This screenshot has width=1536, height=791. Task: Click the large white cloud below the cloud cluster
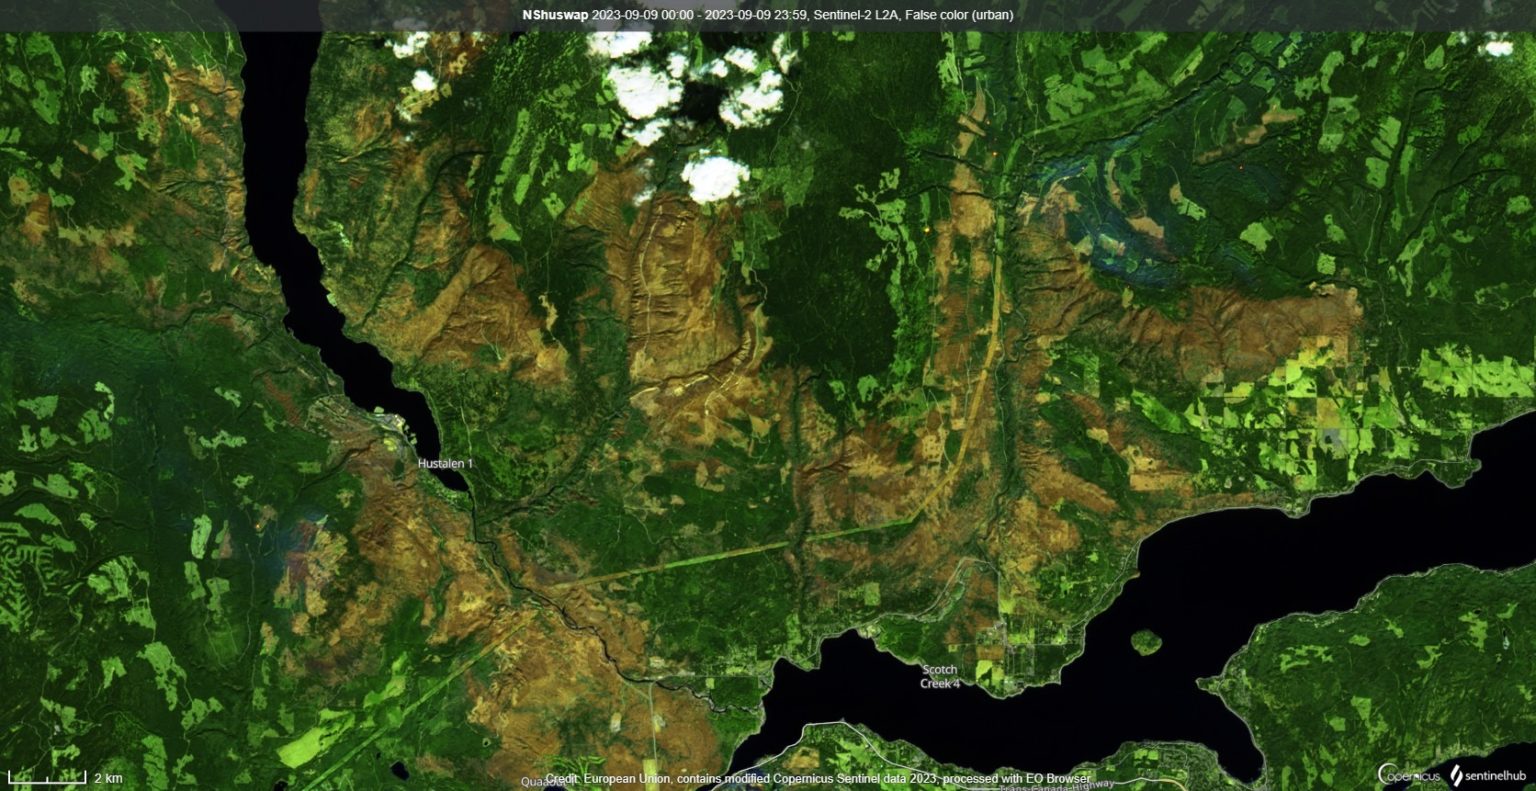(x=715, y=178)
